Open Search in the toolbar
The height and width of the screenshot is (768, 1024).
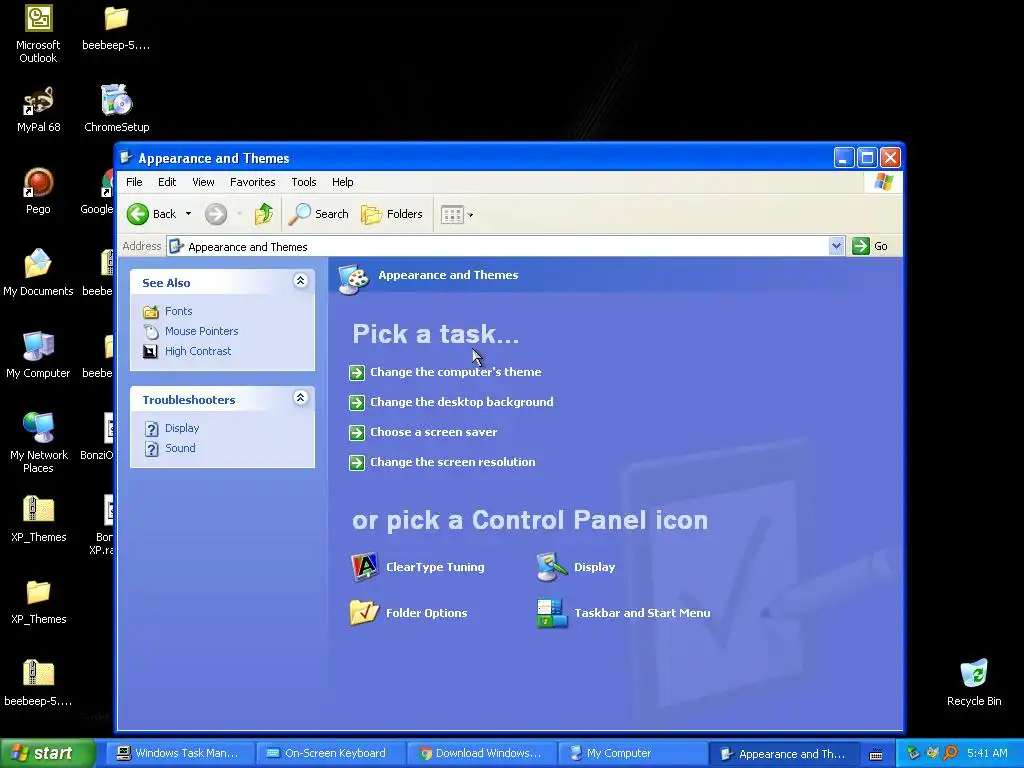pos(319,214)
